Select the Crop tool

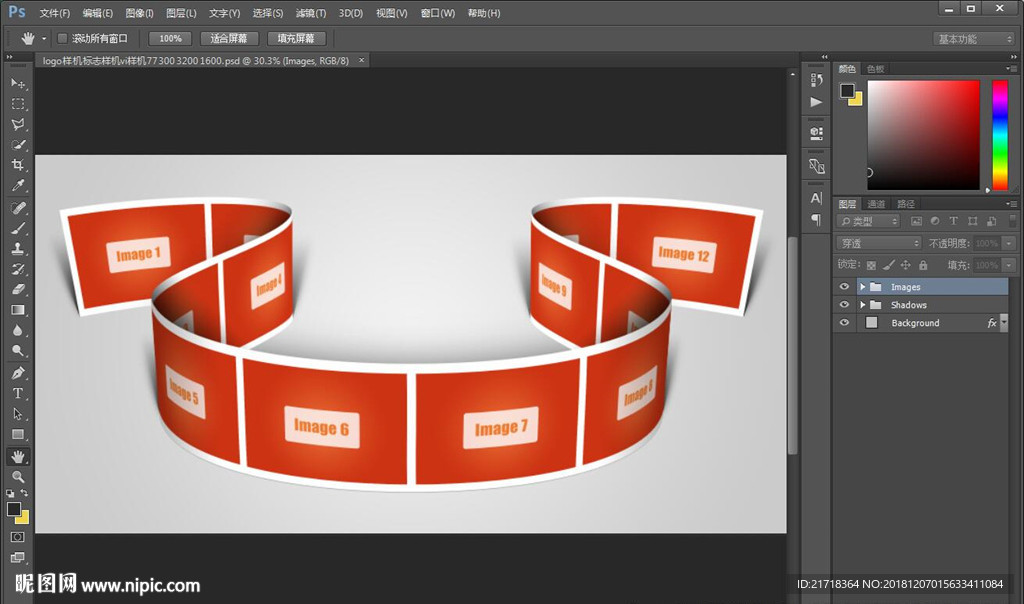point(18,165)
